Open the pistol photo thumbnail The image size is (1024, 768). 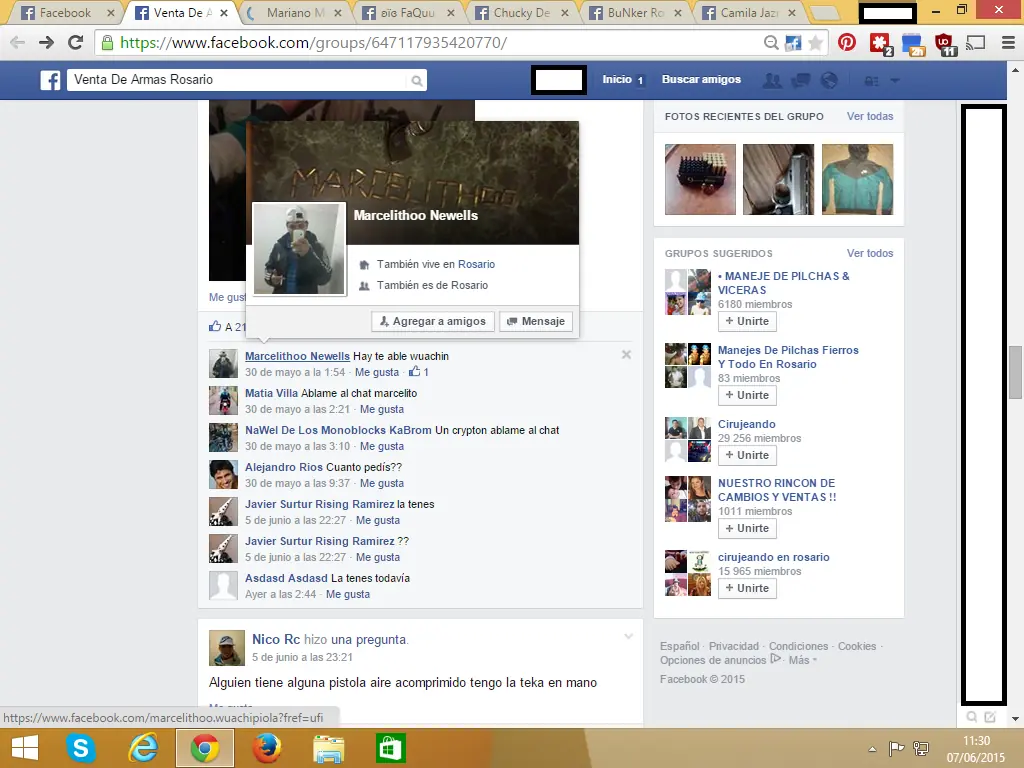tap(778, 180)
